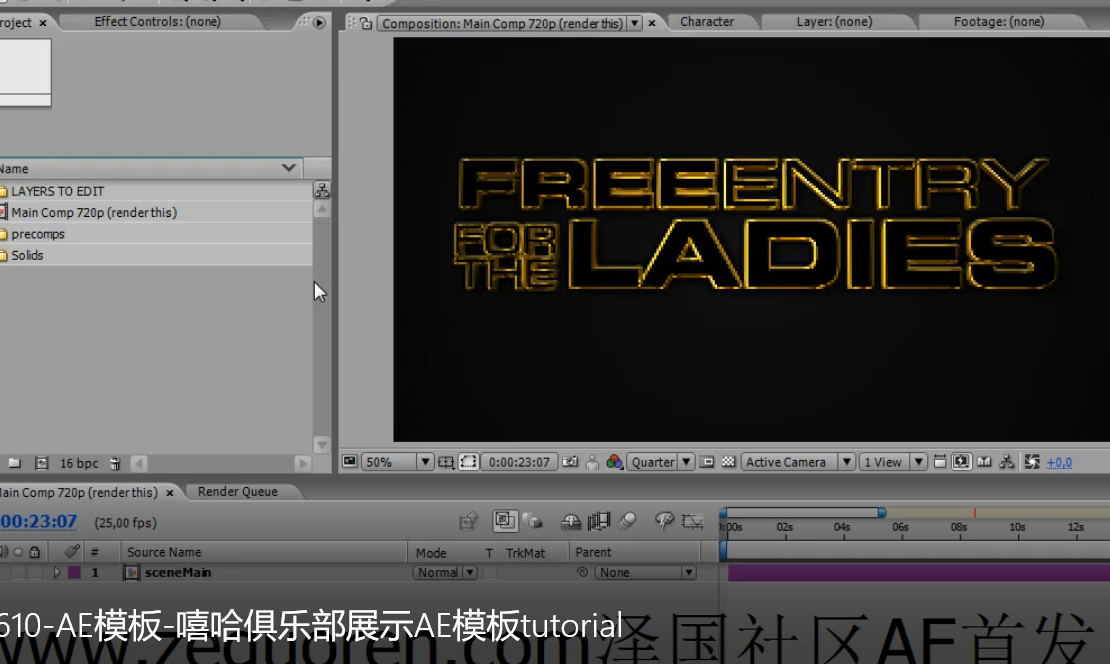Click project horizontal scroll left arrow

[139, 464]
